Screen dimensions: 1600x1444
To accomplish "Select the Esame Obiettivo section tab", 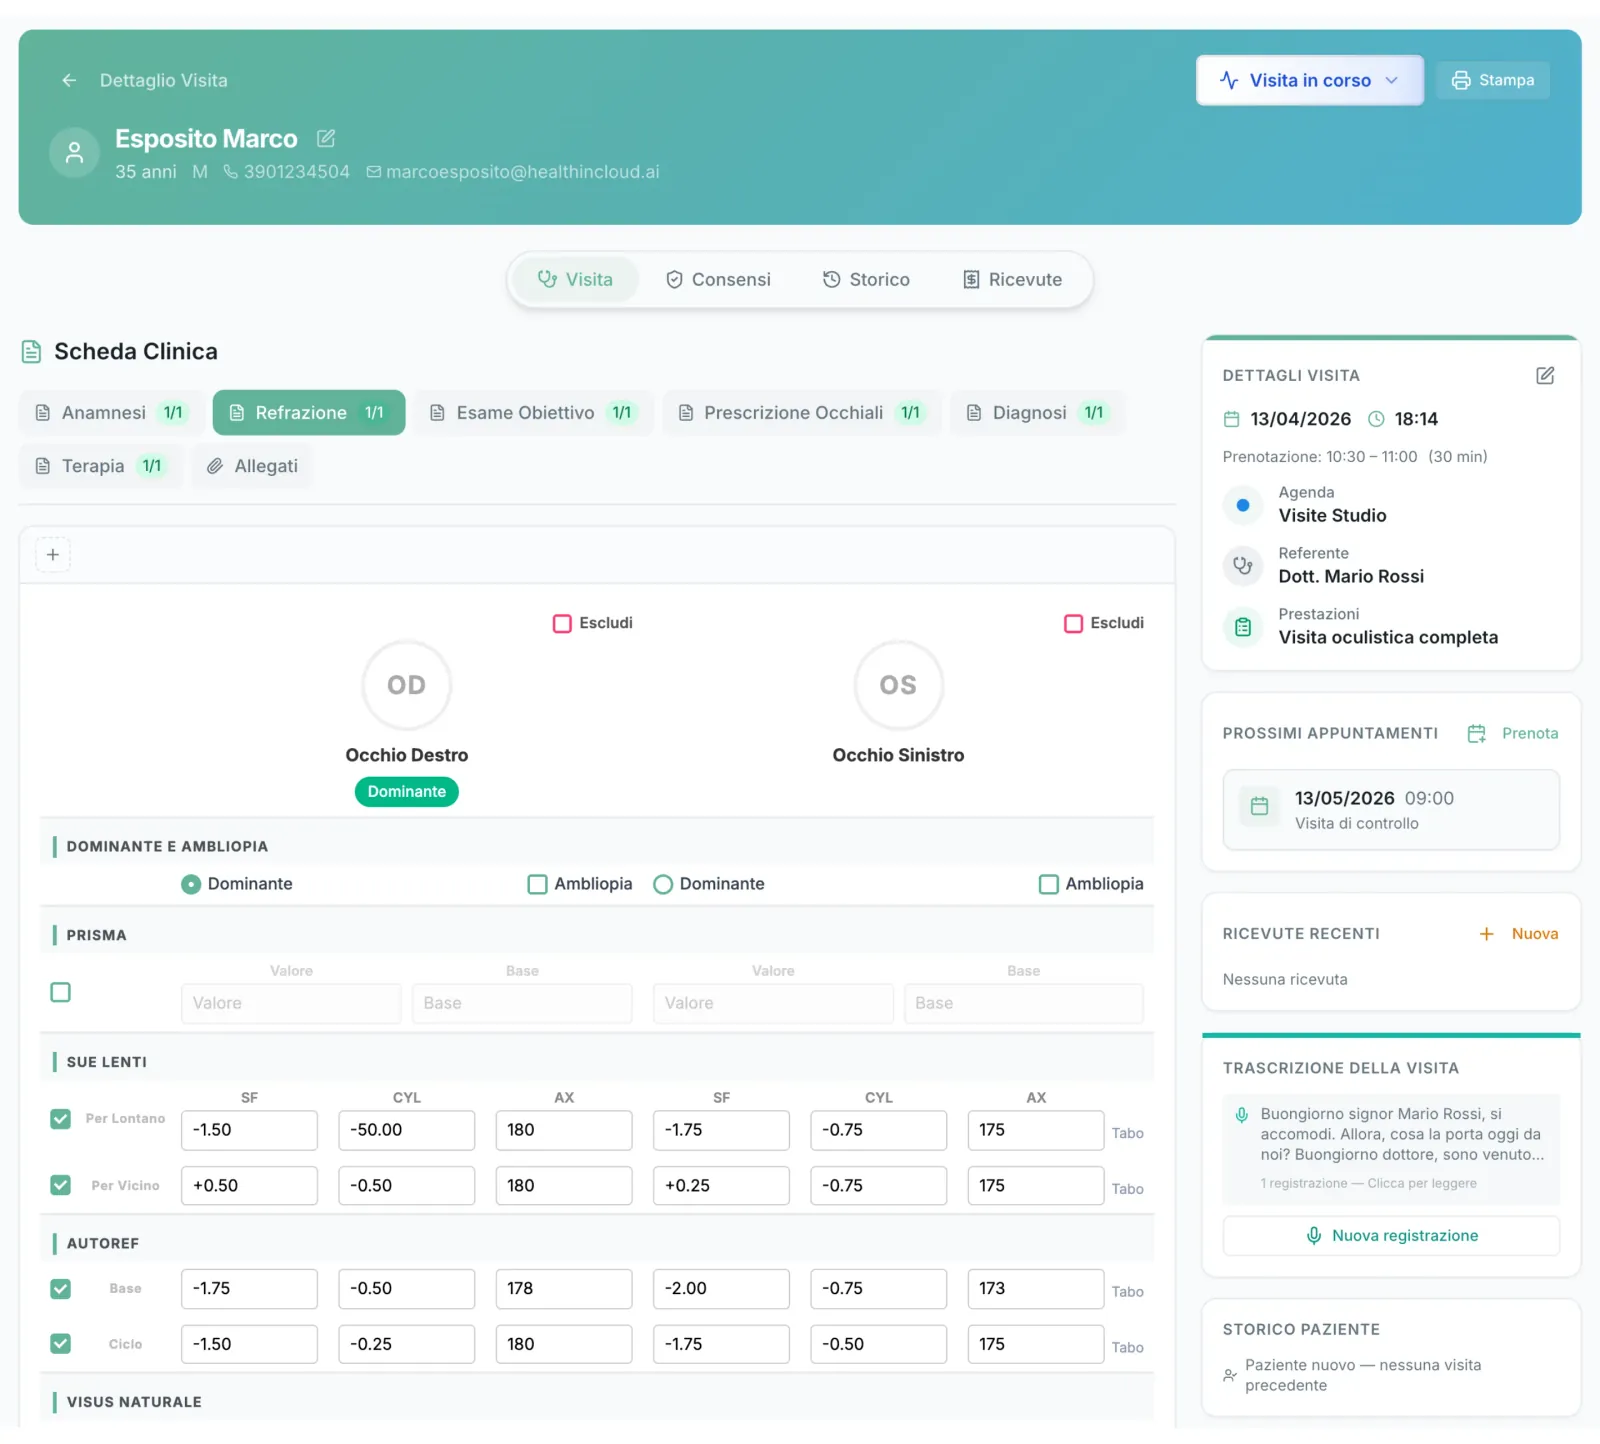I will tap(533, 413).
